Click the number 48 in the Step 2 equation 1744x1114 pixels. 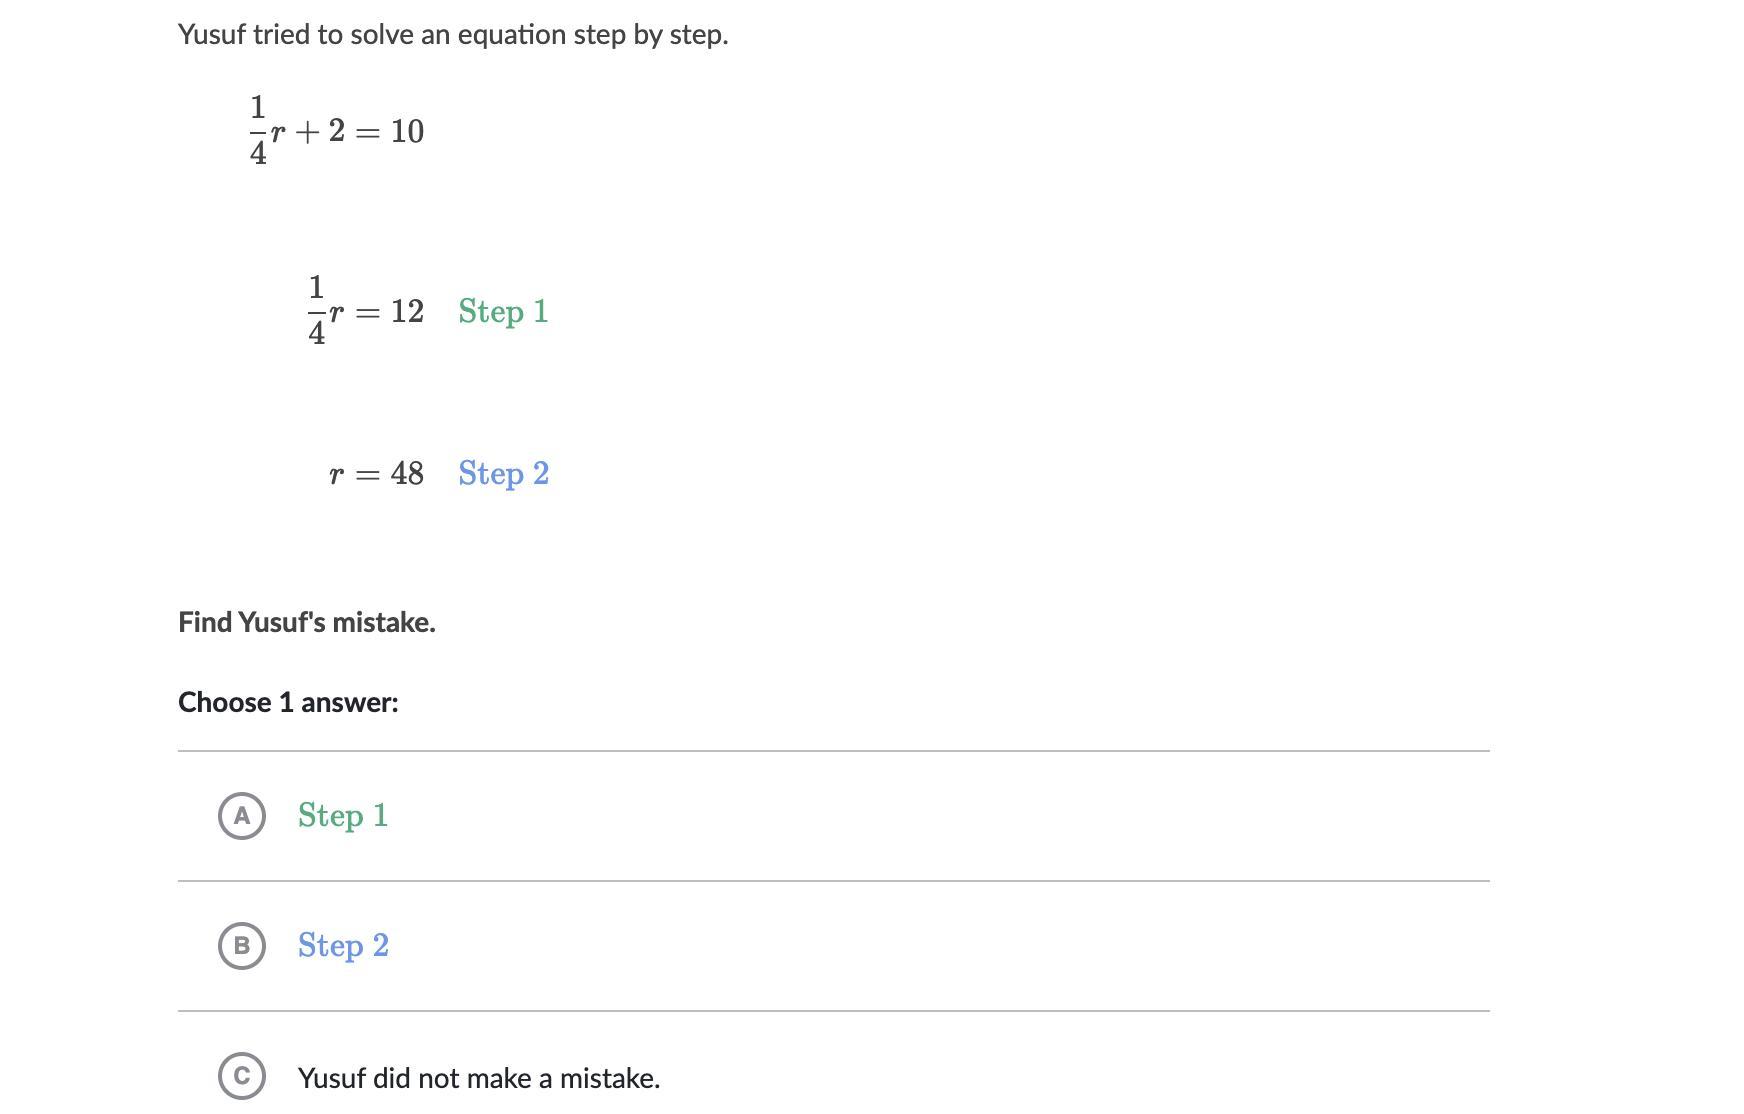[x=407, y=474]
